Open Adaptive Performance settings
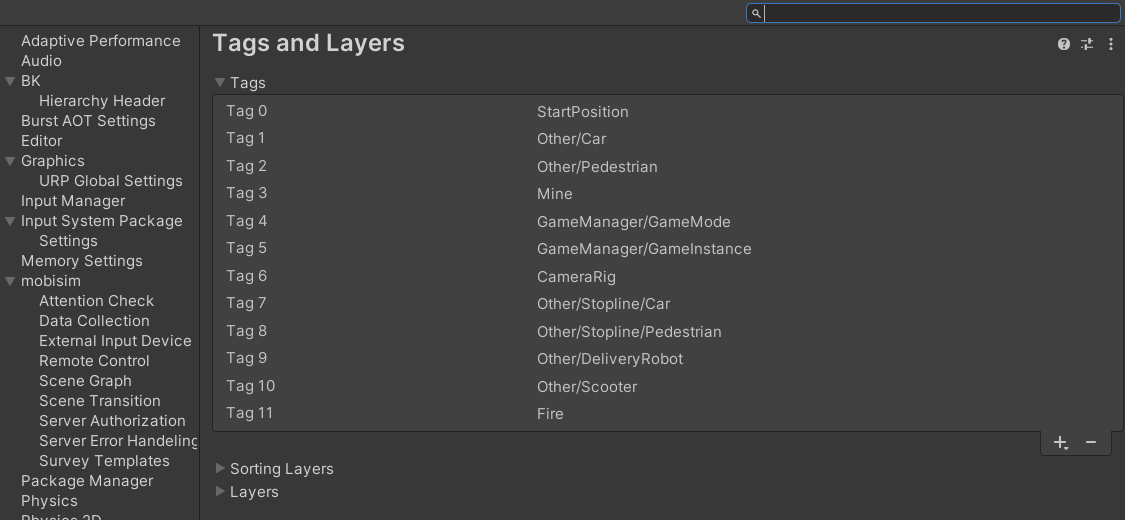The height and width of the screenshot is (520, 1125). coord(100,41)
